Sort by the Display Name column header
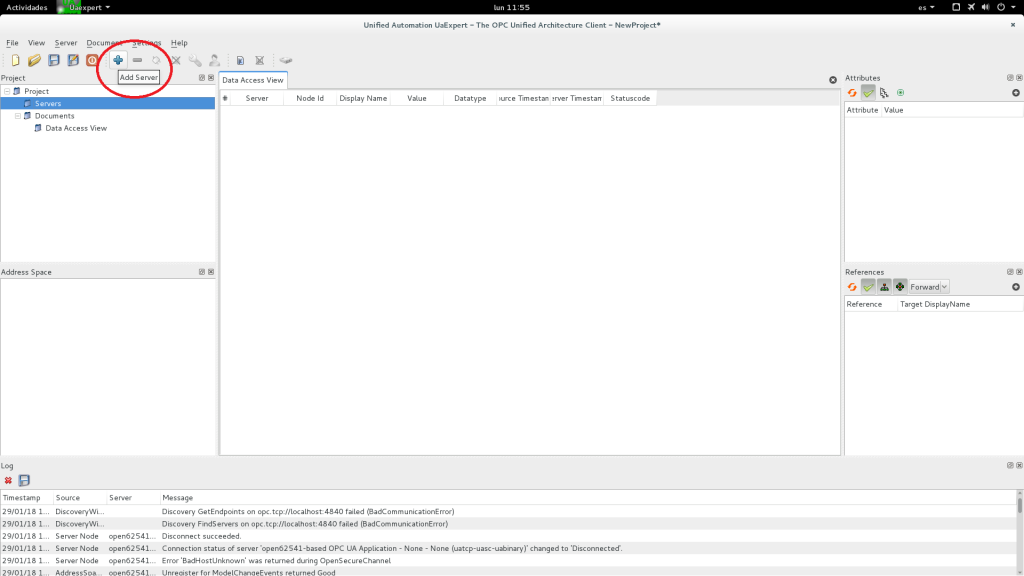The image size is (1024, 576). pos(363,98)
